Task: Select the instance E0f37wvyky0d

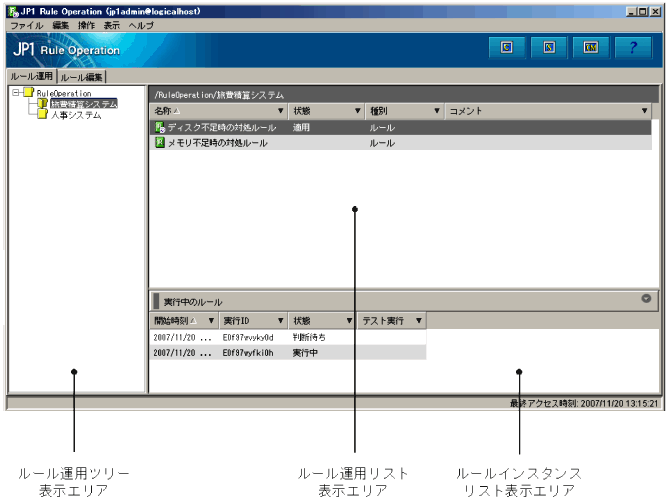Action: pos(248,337)
